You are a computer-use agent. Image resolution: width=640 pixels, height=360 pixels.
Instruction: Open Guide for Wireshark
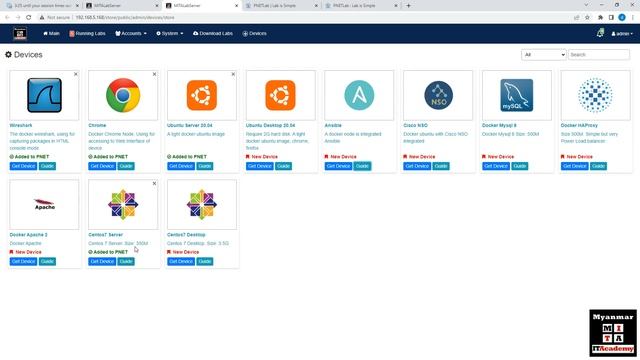pyautogui.click(x=47, y=166)
